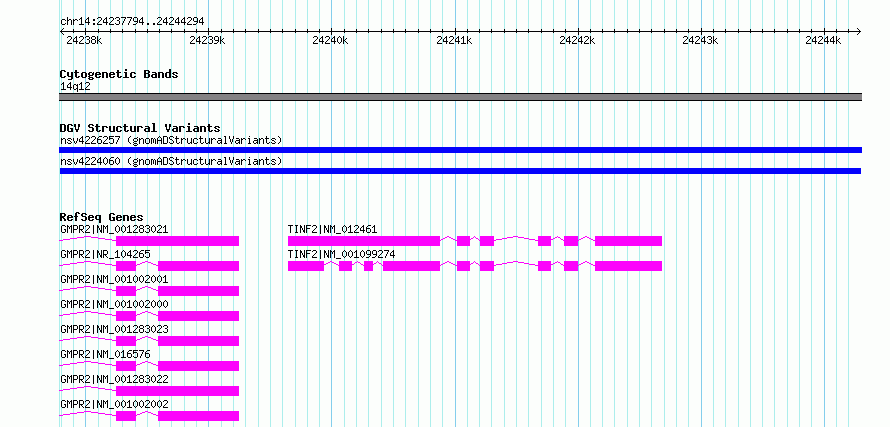Click the 24243k ruler tick label
Viewport: 890px width, 427px height.
point(700,40)
